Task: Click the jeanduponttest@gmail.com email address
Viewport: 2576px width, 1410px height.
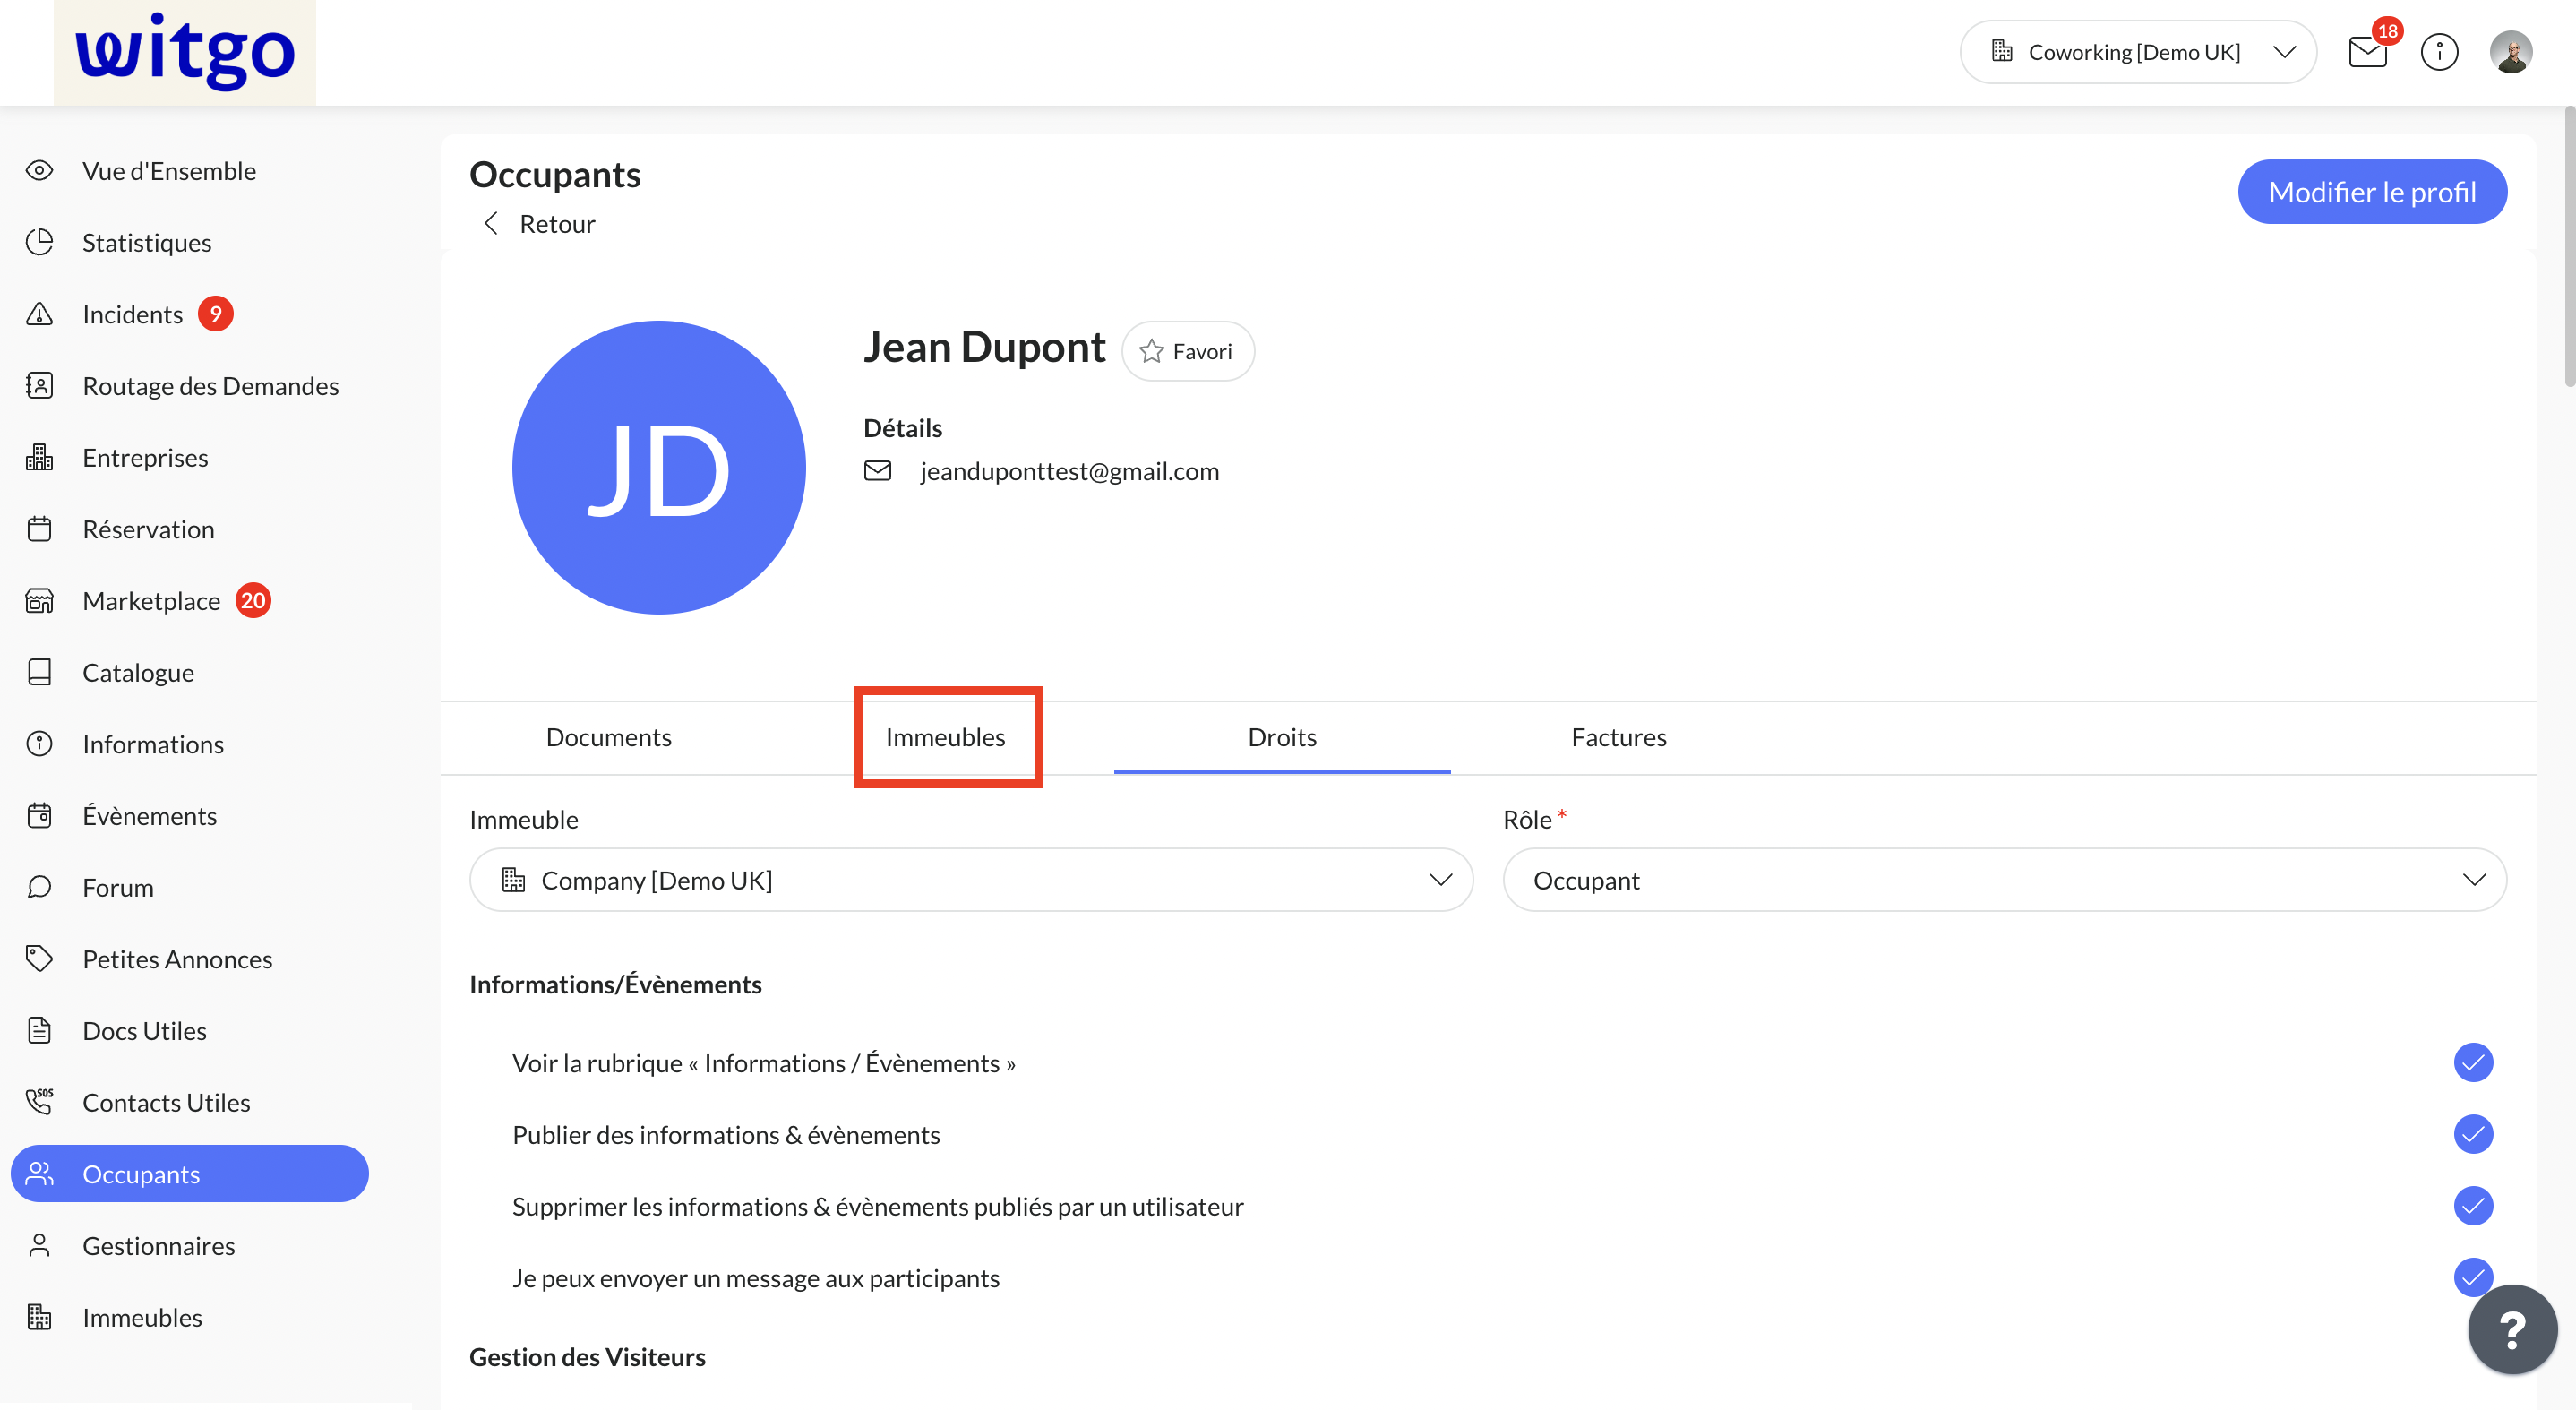Action: point(1069,471)
